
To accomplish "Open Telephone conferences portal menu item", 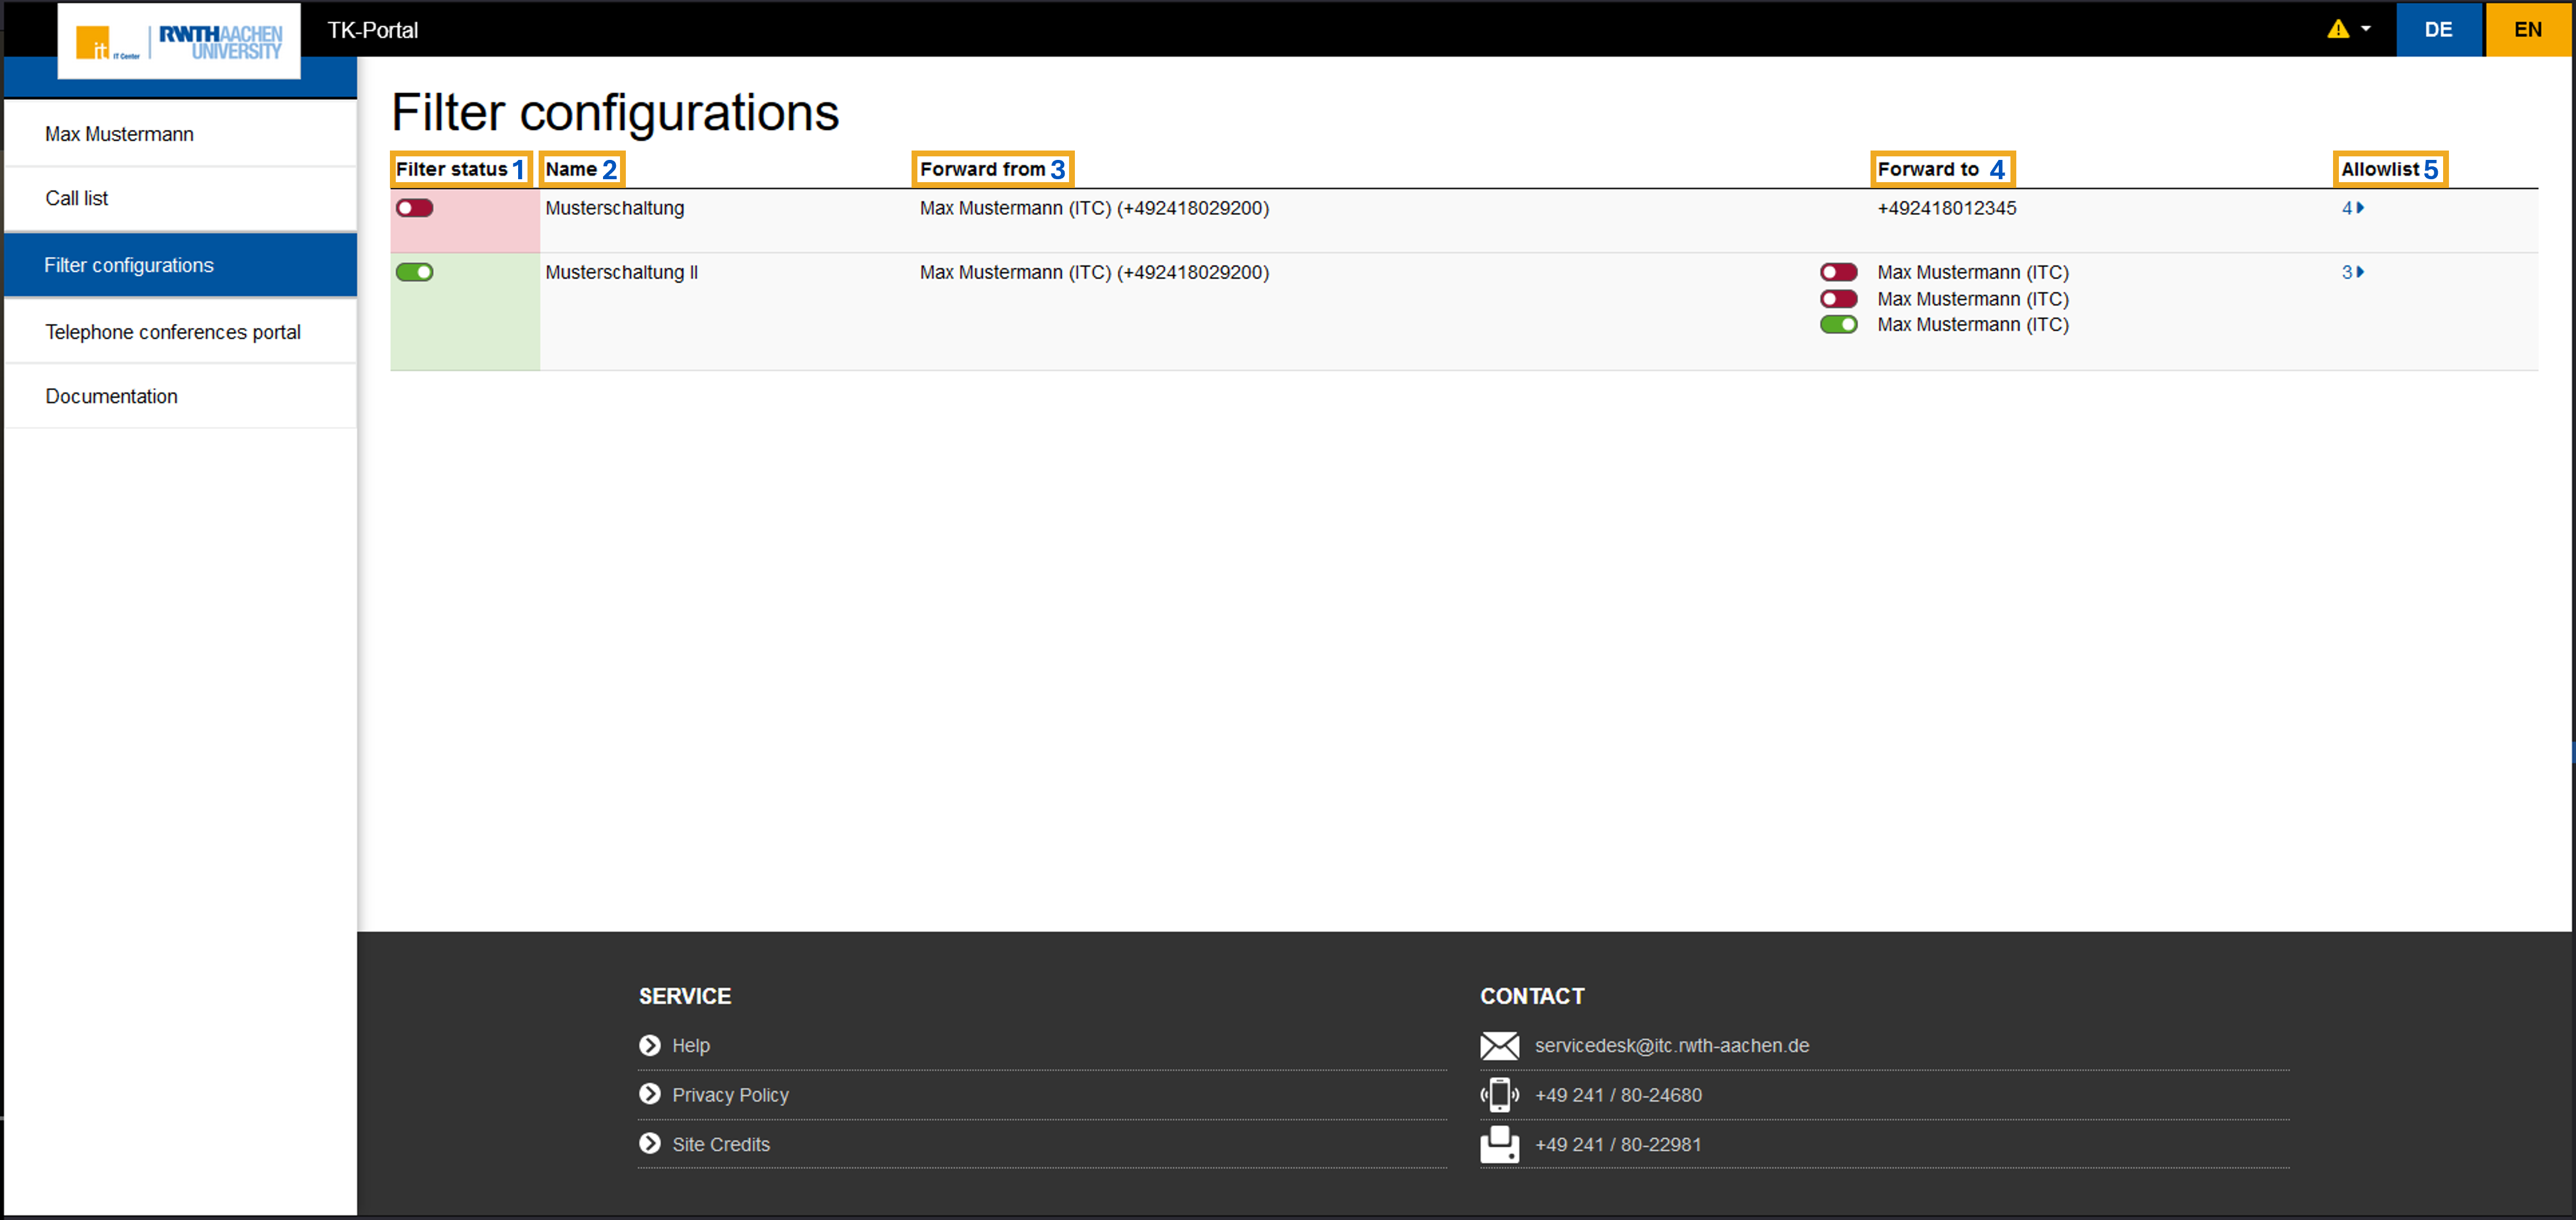I will [173, 332].
